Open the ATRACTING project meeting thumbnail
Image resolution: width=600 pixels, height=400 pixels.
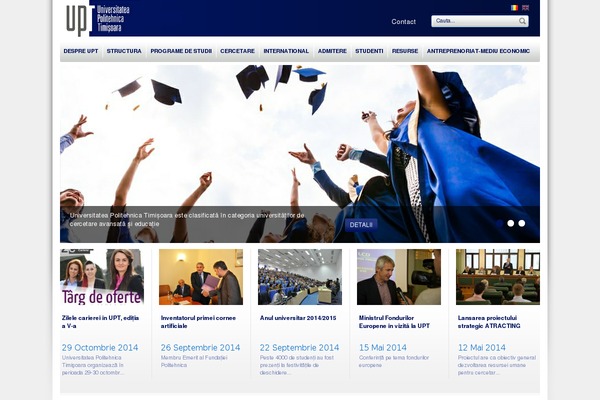pos(498,277)
